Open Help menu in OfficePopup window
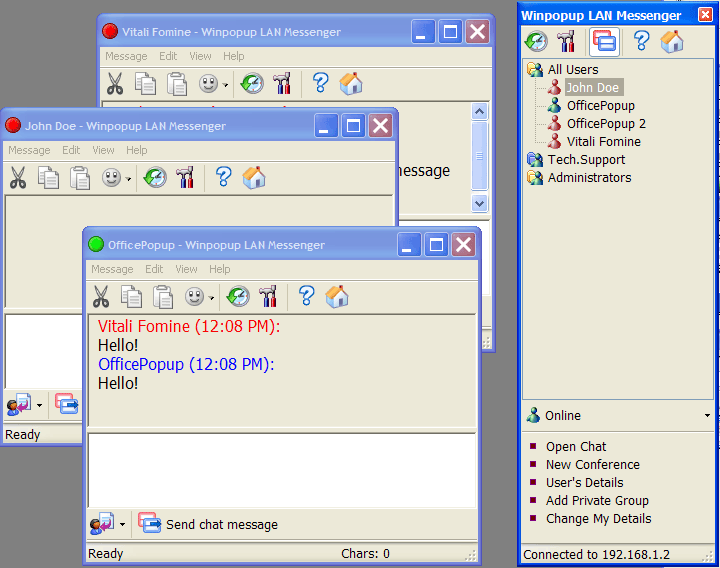 click(x=219, y=269)
